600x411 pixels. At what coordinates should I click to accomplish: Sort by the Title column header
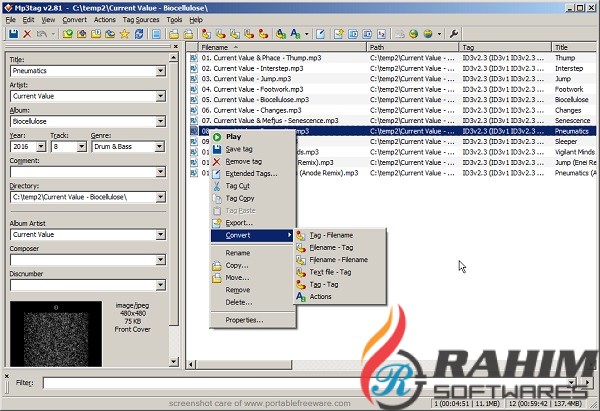tap(574, 47)
